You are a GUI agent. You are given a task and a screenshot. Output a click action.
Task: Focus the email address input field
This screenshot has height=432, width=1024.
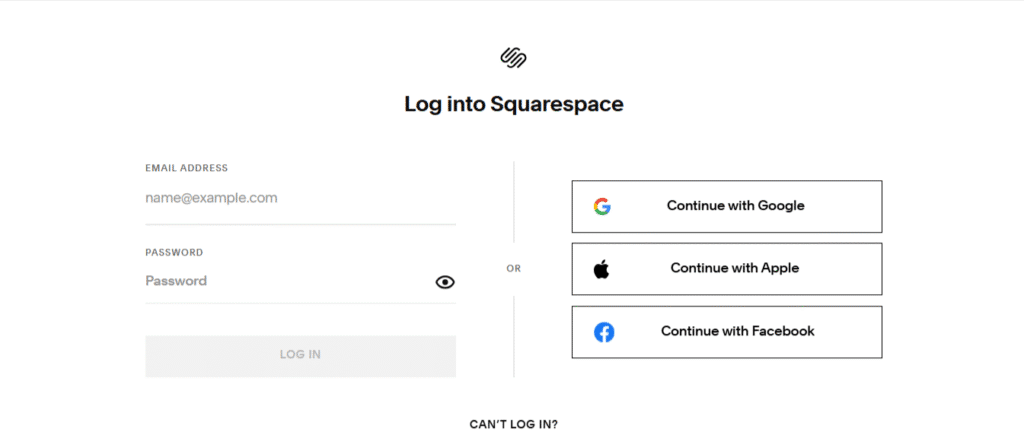pyautogui.click(x=300, y=198)
